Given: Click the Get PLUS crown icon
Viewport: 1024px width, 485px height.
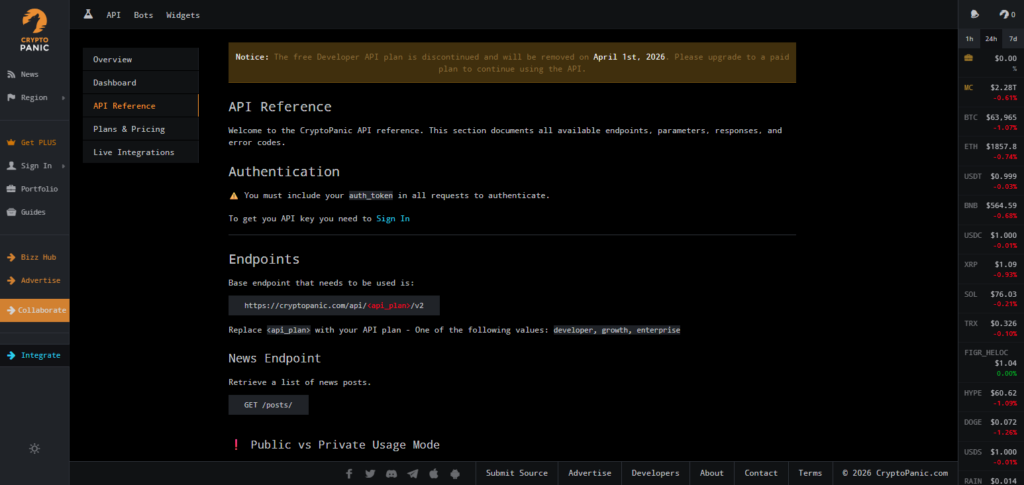Looking at the screenshot, I should coord(11,142).
